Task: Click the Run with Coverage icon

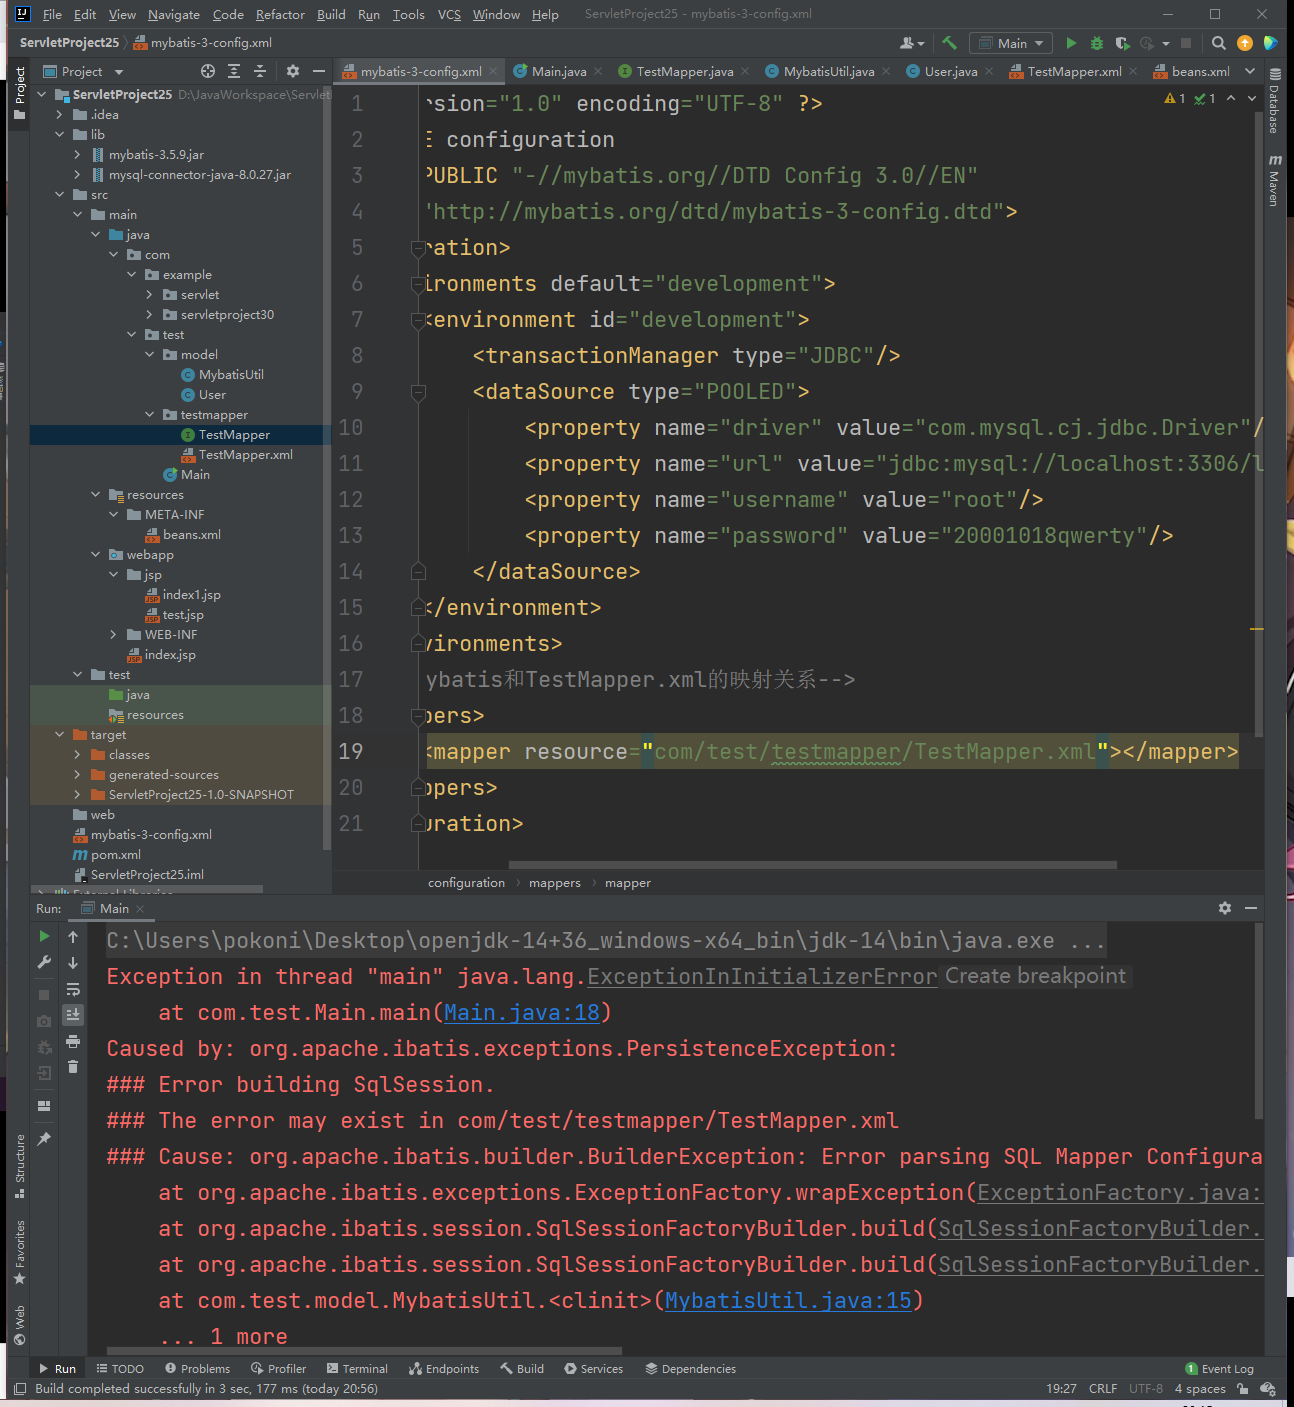Action: coord(1123,43)
